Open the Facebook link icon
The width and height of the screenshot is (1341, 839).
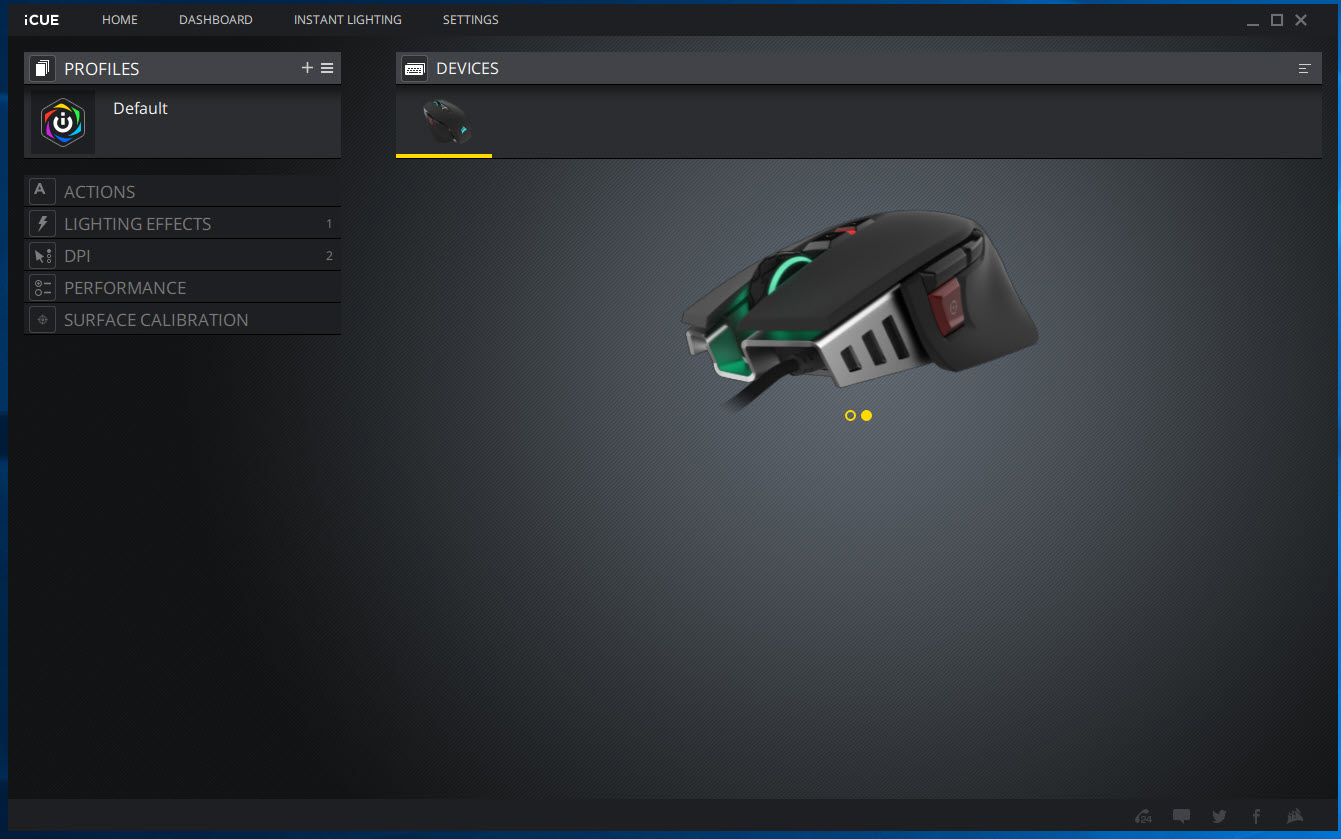tap(1256, 816)
